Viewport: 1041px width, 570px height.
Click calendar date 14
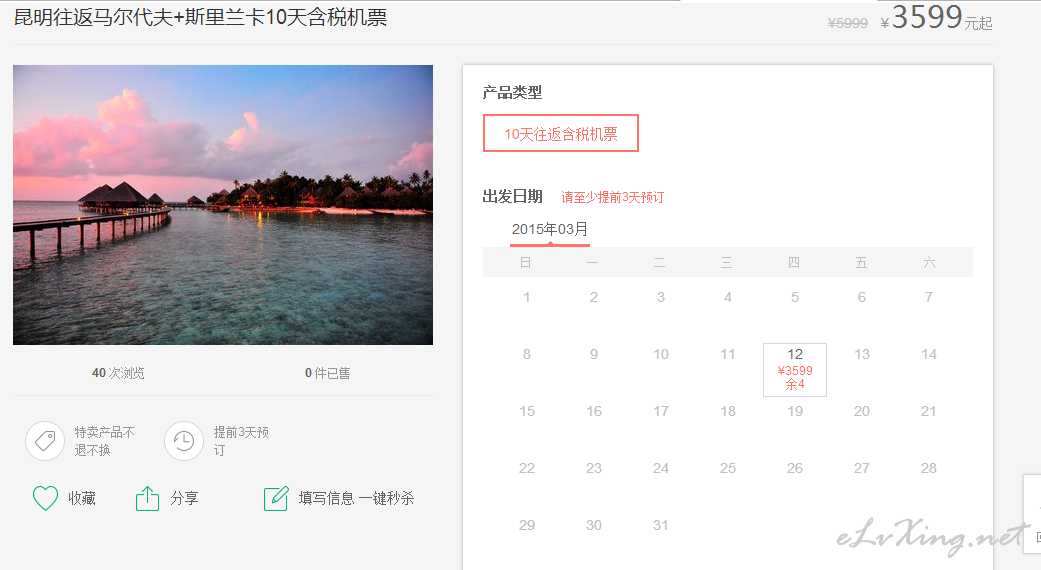pyautogui.click(x=929, y=354)
